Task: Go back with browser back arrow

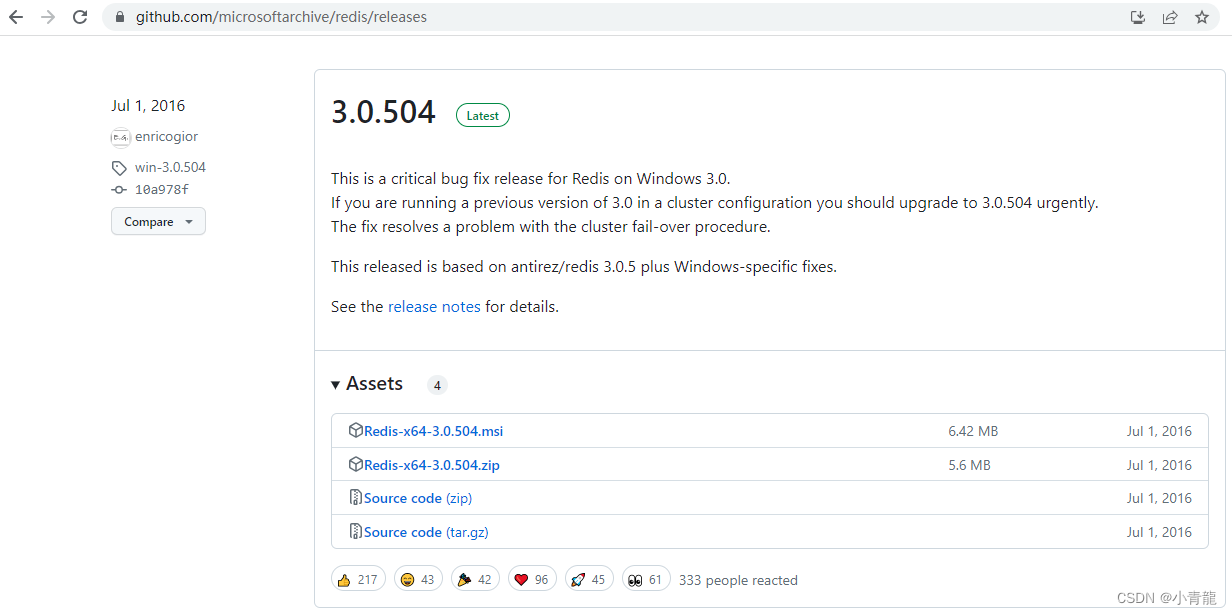Action: coord(16,17)
